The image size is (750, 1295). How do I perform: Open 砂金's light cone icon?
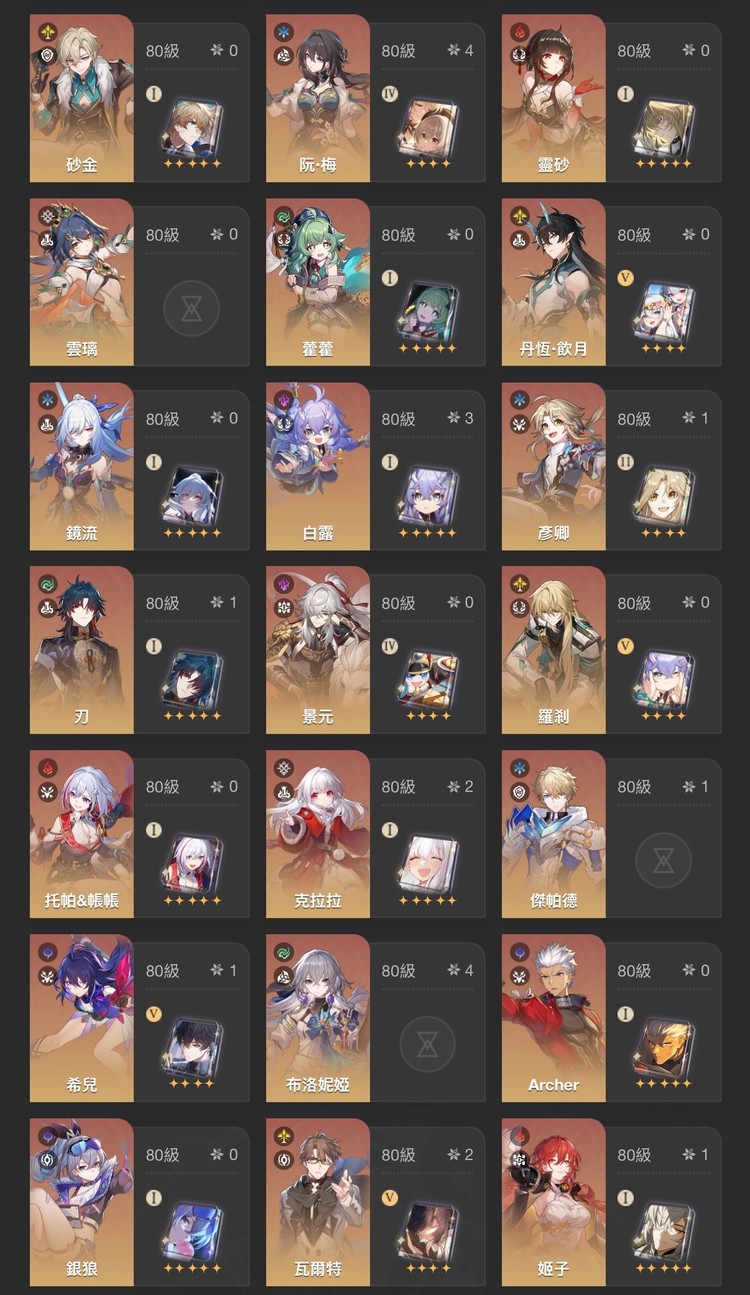coord(191,127)
